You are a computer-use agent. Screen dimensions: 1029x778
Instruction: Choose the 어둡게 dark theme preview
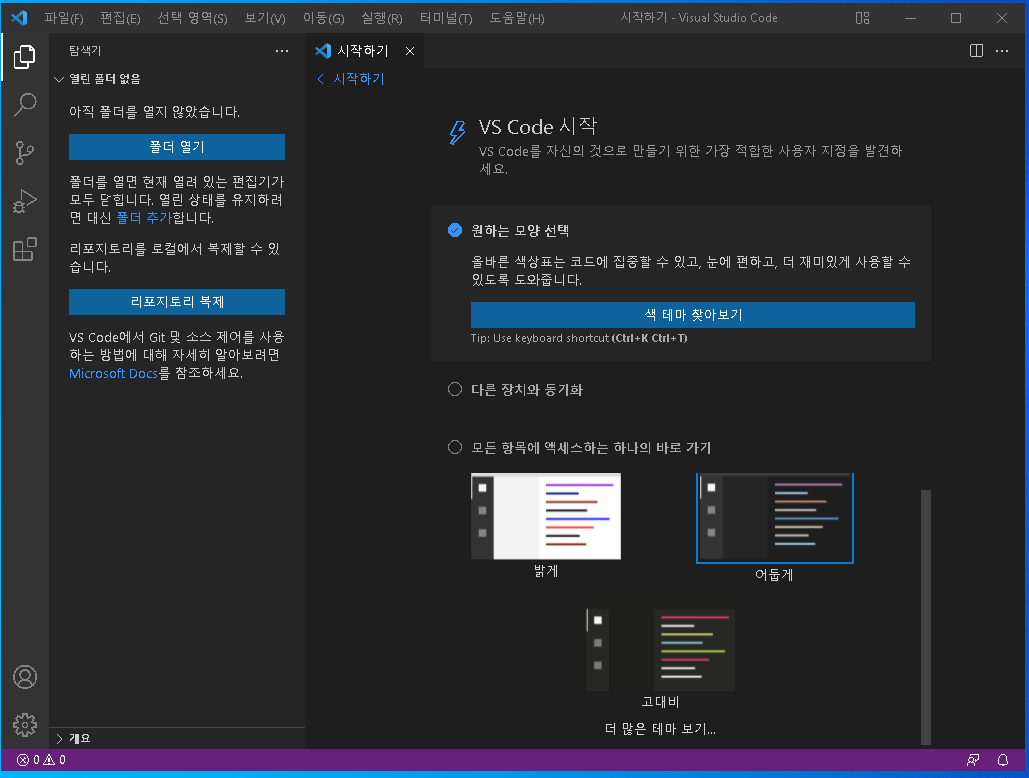775,518
